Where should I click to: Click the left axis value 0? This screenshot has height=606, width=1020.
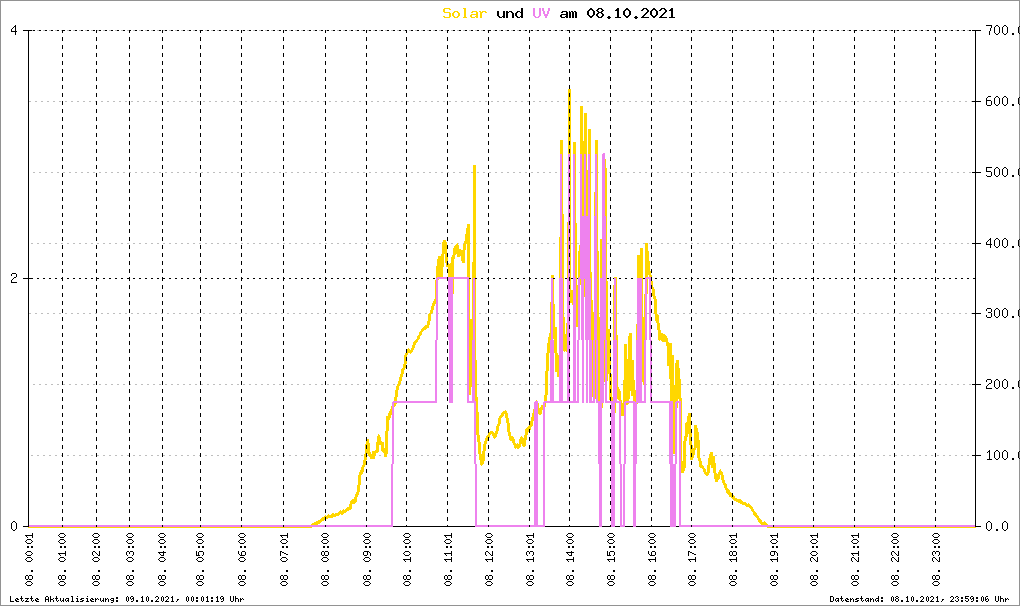(x=14, y=526)
